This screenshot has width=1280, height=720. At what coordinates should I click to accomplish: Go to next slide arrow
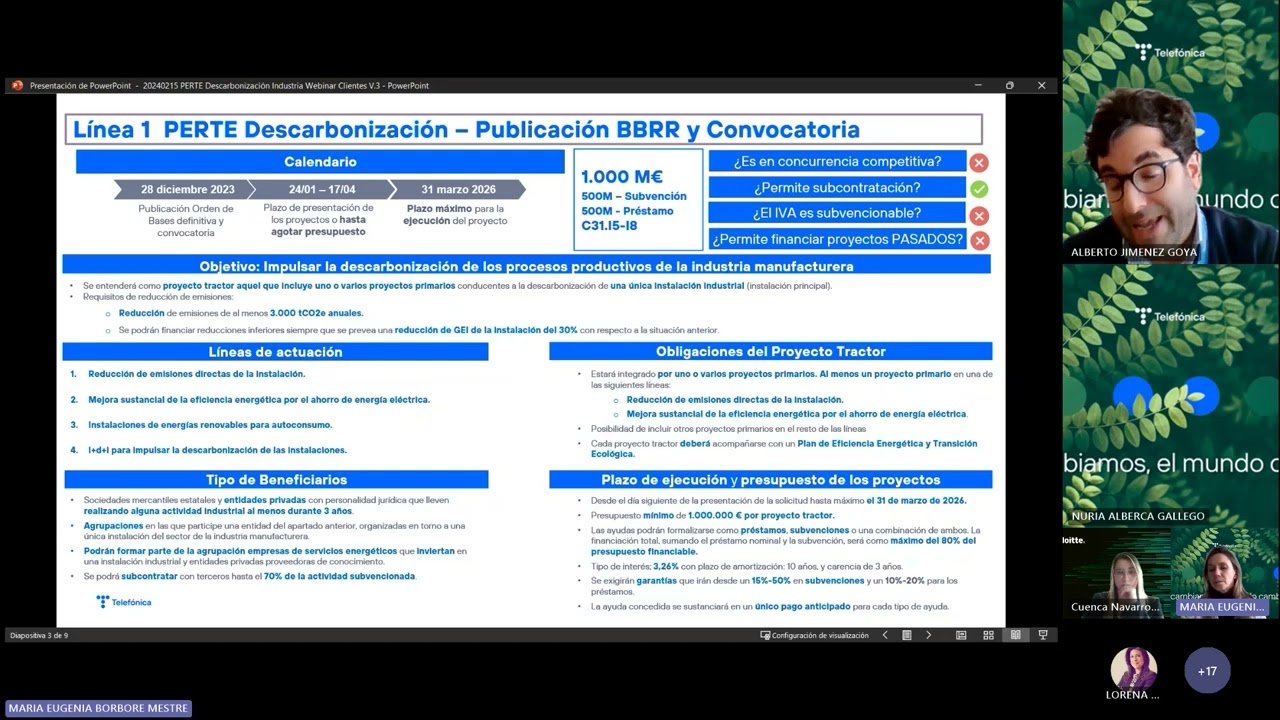(928, 635)
